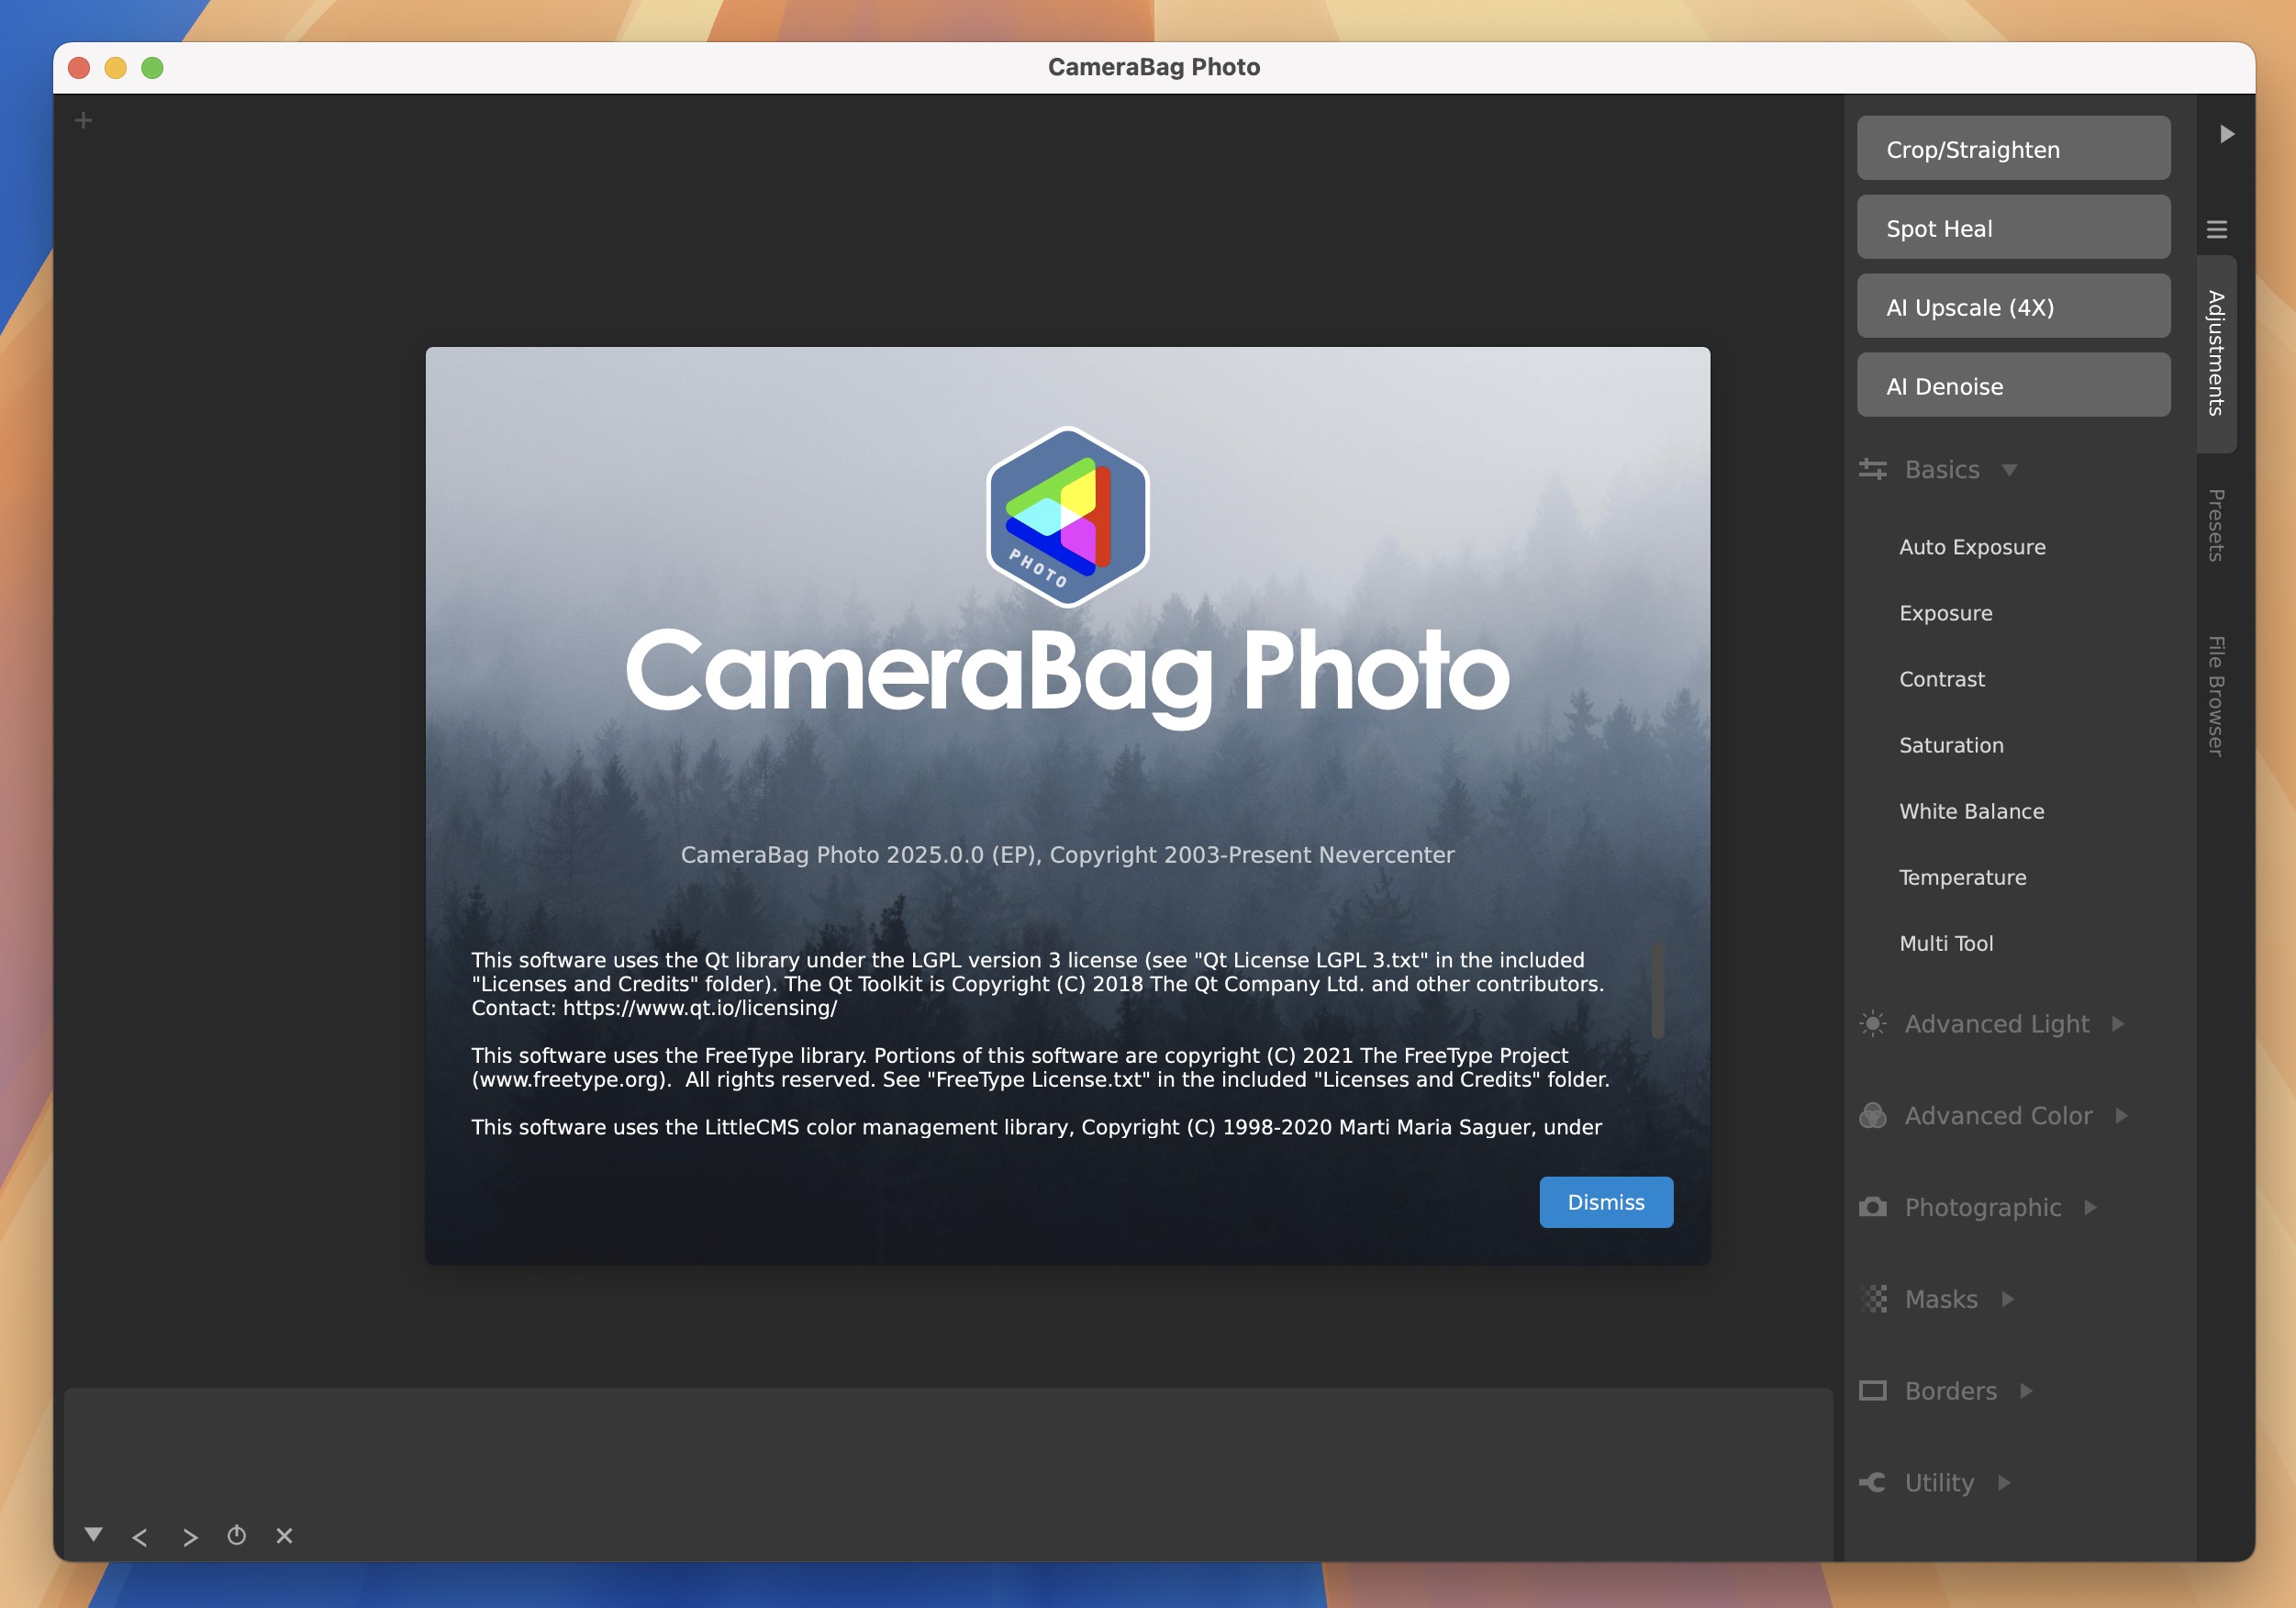Click the Basics sliders icon
This screenshot has height=1608, width=2296.
[x=1872, y=469]
